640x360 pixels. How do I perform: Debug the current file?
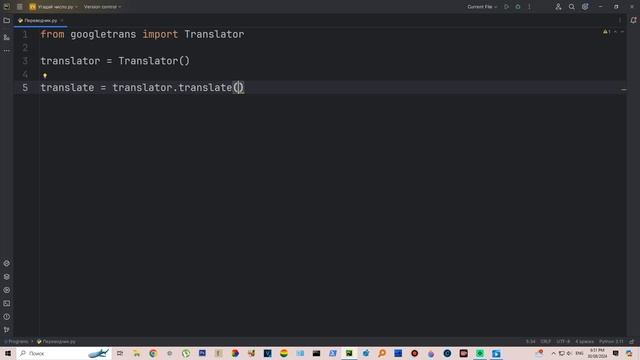pos(518,7)
